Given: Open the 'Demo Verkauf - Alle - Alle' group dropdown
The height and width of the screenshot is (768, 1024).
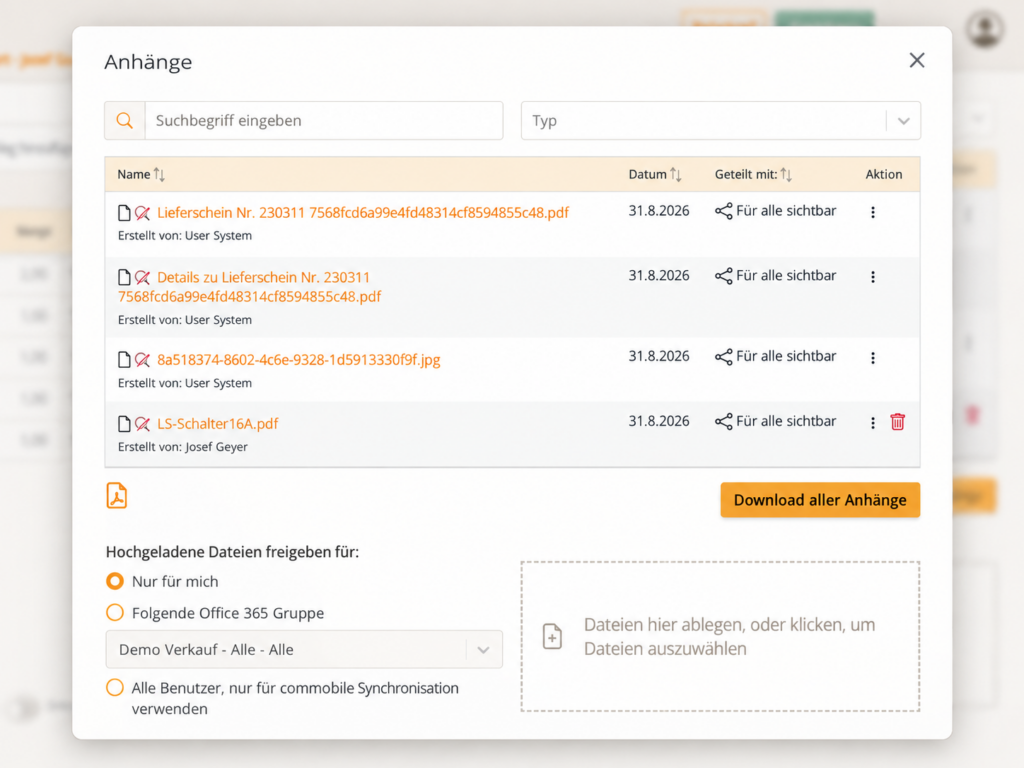Looking at the screenshot, I should point(304,650).
